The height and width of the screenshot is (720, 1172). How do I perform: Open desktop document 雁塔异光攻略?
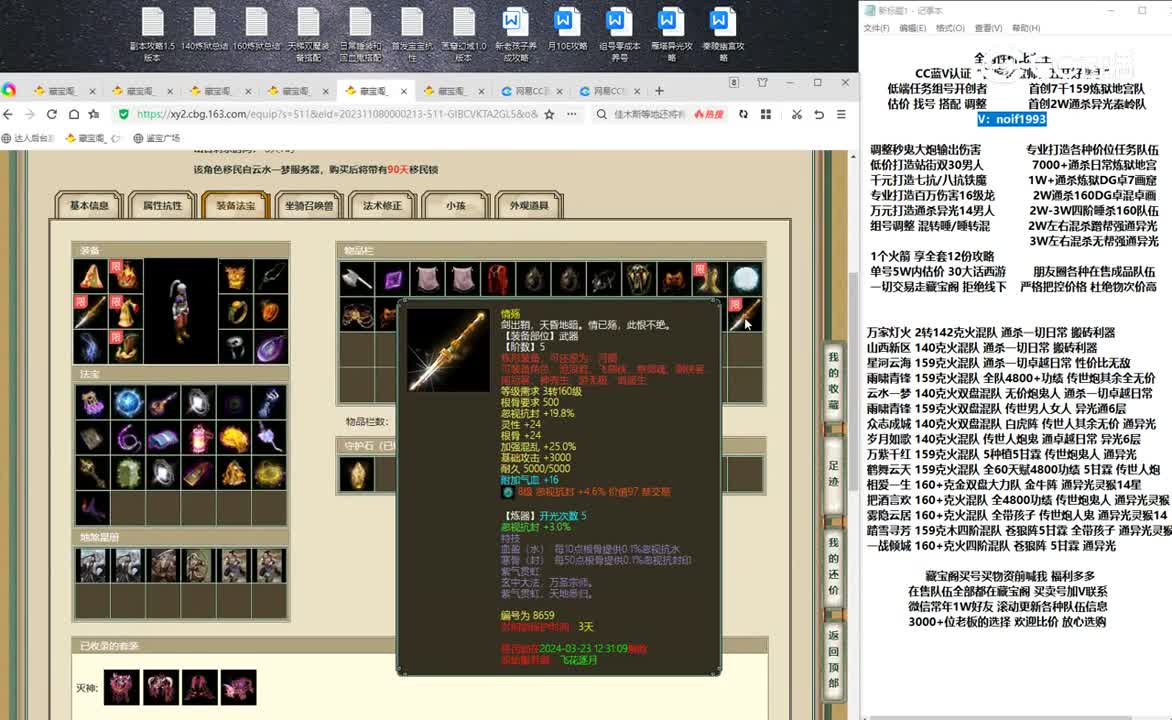(670, 34)
